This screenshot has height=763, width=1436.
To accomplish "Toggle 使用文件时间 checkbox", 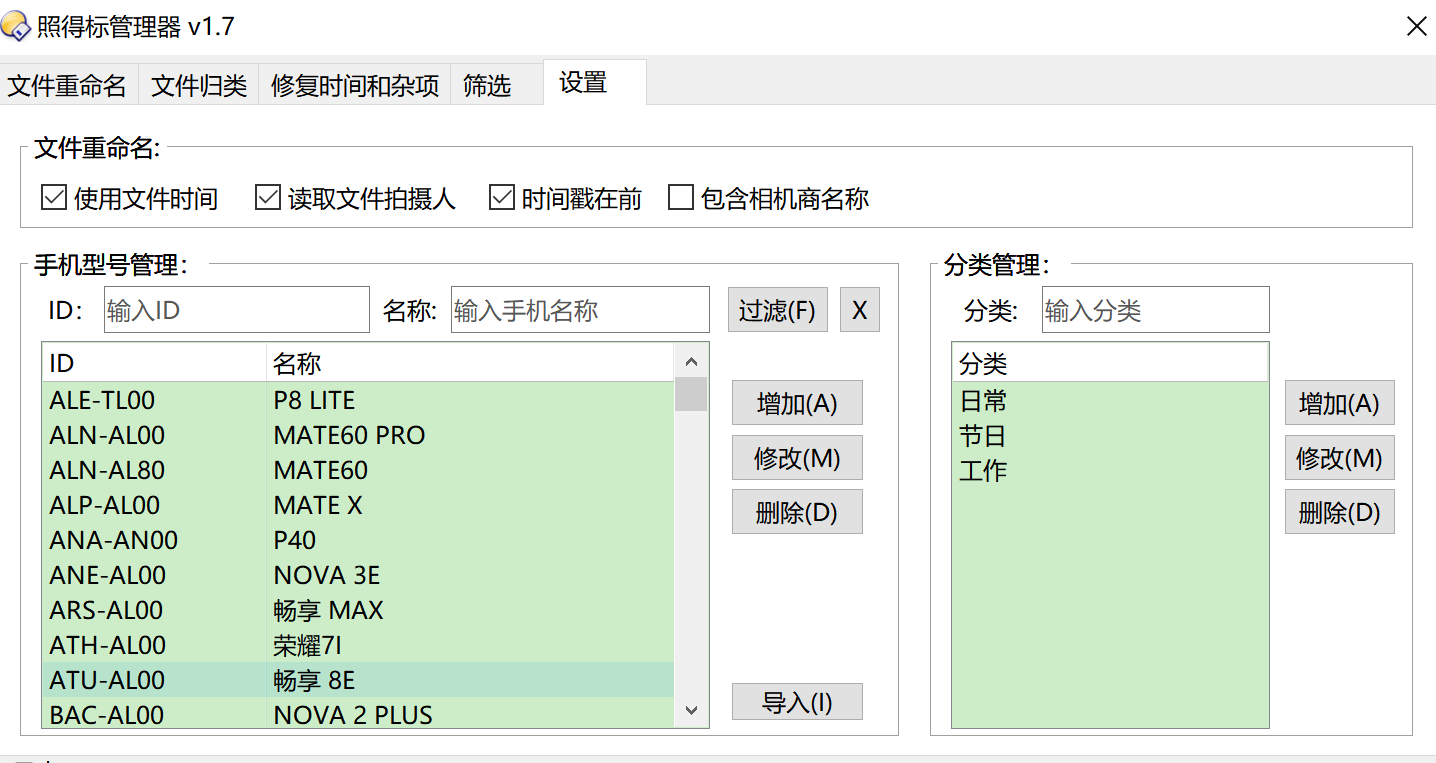I will [x=54, y=198].
